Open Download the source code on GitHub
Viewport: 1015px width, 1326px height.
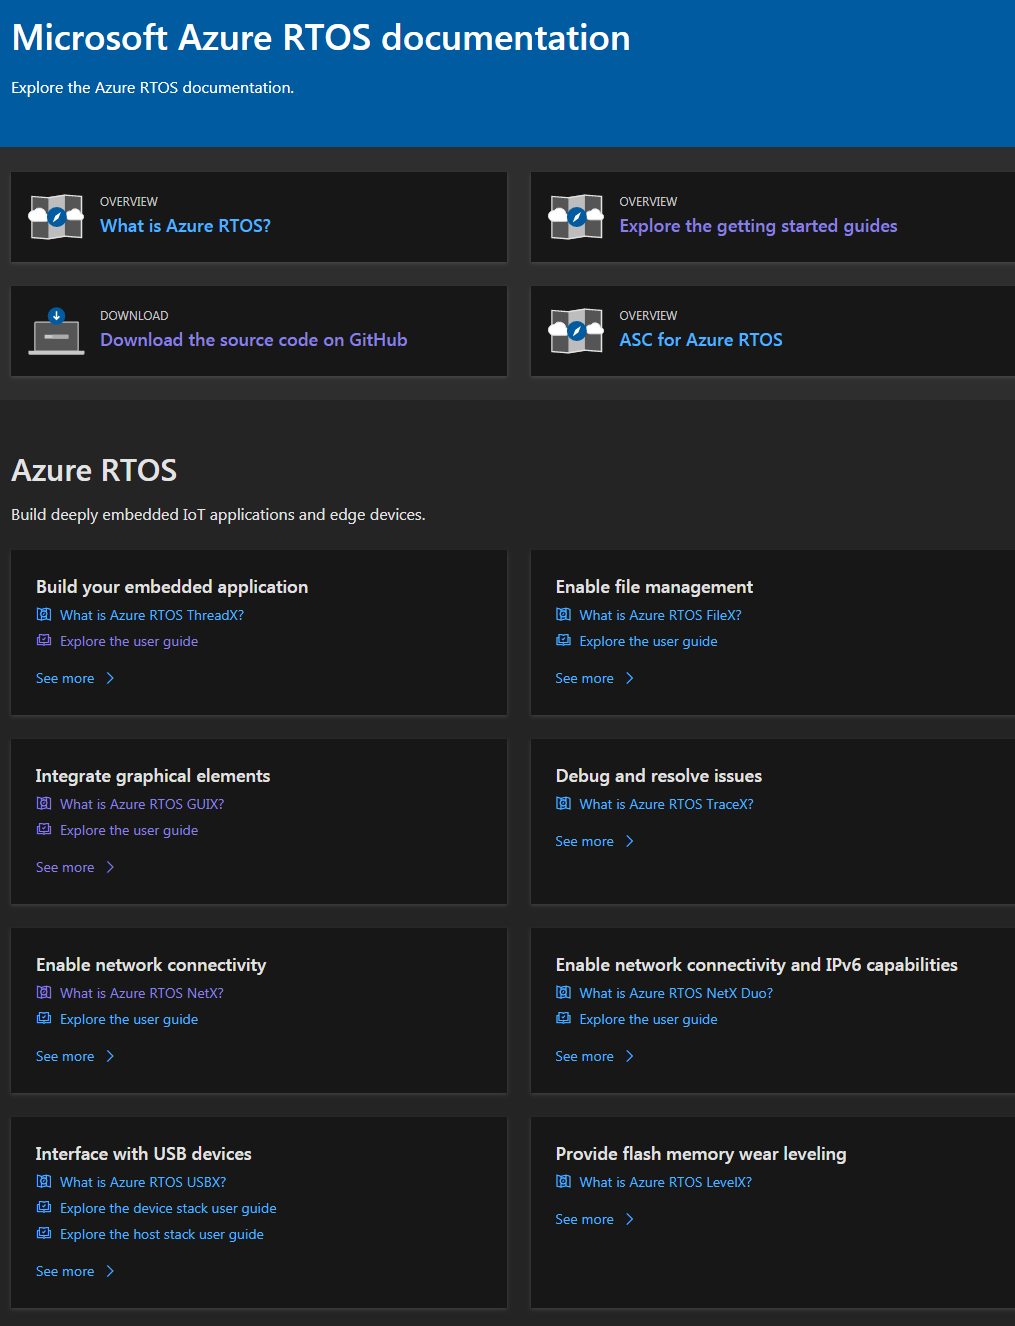(253, 340)
